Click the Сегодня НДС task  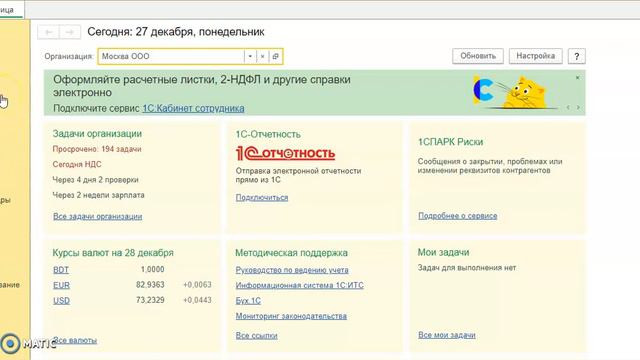click(x=77, y=164)
